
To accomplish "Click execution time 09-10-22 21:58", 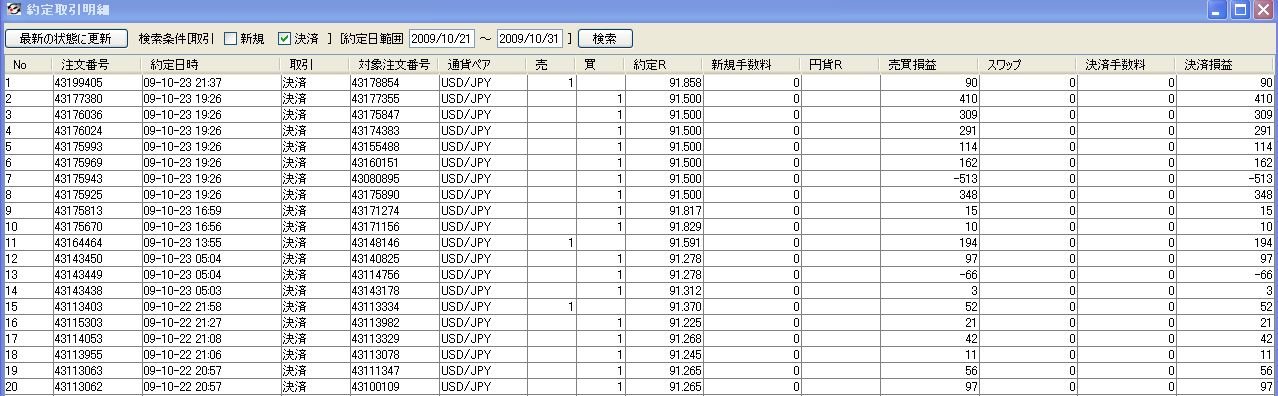I will point(183,307).
